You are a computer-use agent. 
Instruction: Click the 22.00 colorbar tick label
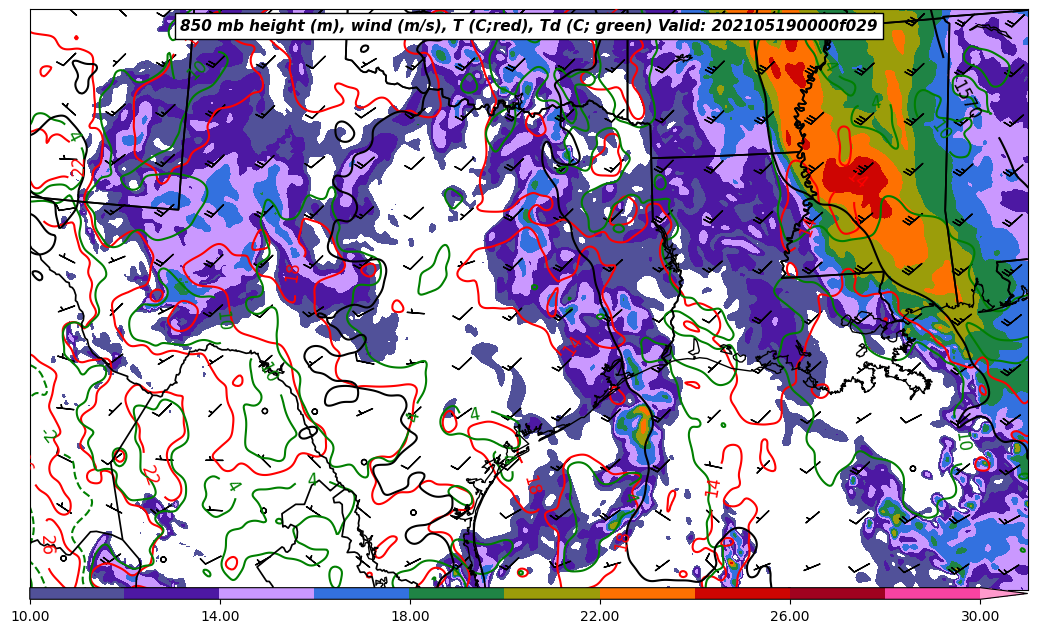pos(600,617)
